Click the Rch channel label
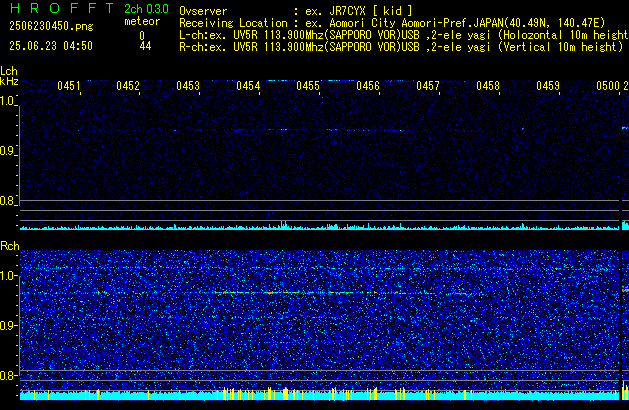Image resolution: width=629 pixels, height=410 pixels. 10,246
